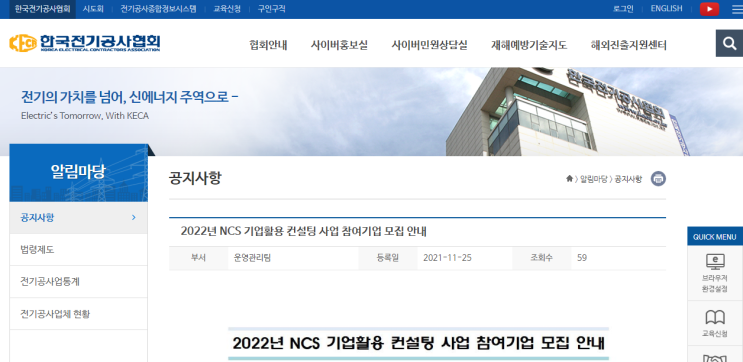Click the home breadcrumb icon
Screen dimensions: 743x362
coord(569,179)
